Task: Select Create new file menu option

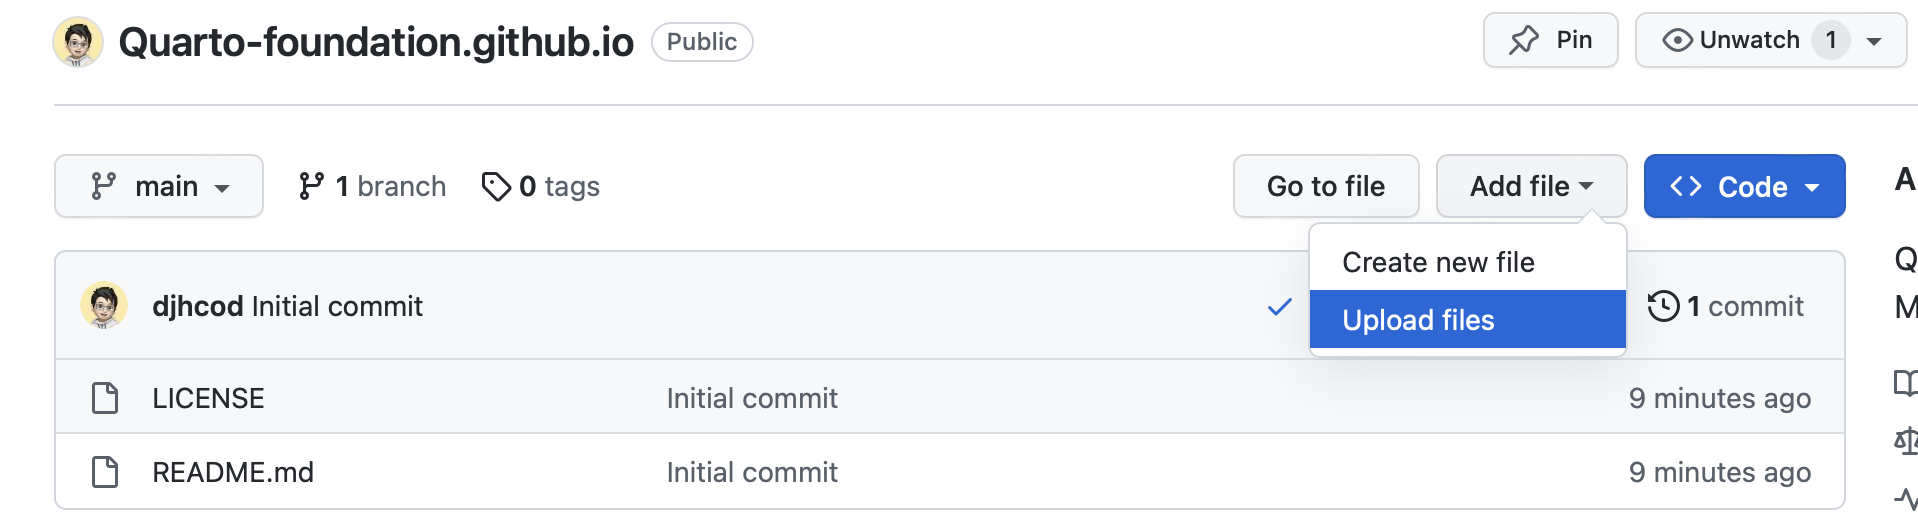Action: click(x=1438, y=262)
